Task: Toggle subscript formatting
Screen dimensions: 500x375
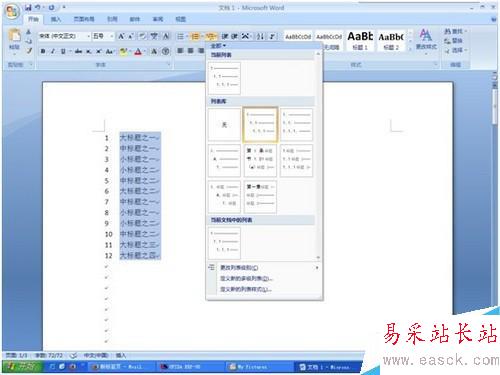Action: pyautogui.click(x=89, y=51)
